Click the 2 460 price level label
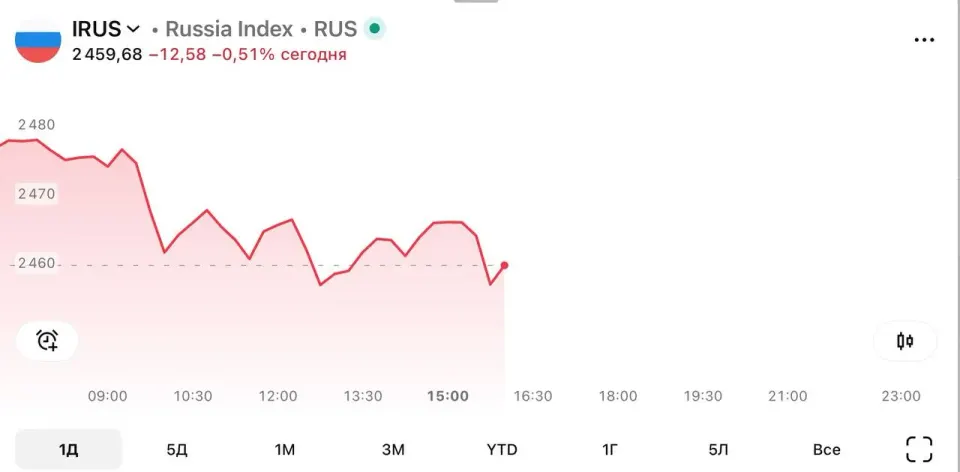Viewport: 960px width, 472px height. (36, 263)
